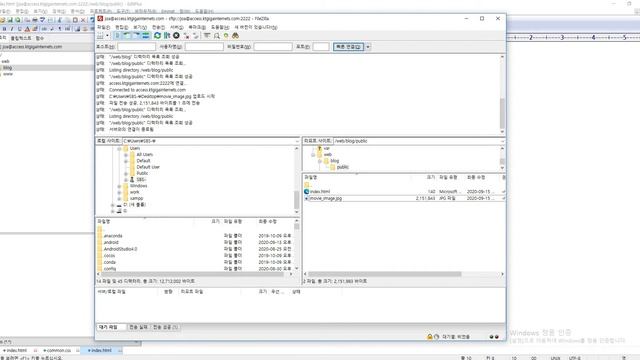Toggle local directory tree display
The image size is (640, 360).
(127, 36)
